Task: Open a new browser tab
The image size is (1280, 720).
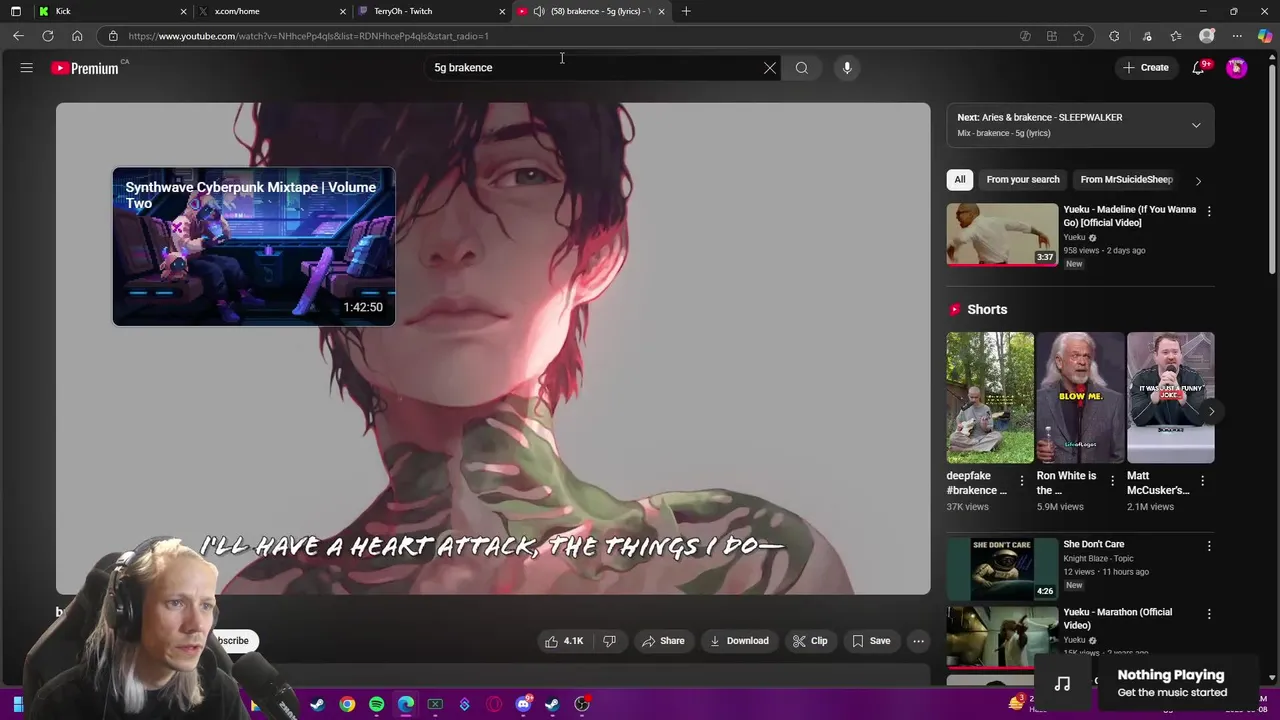Action: 686,11
